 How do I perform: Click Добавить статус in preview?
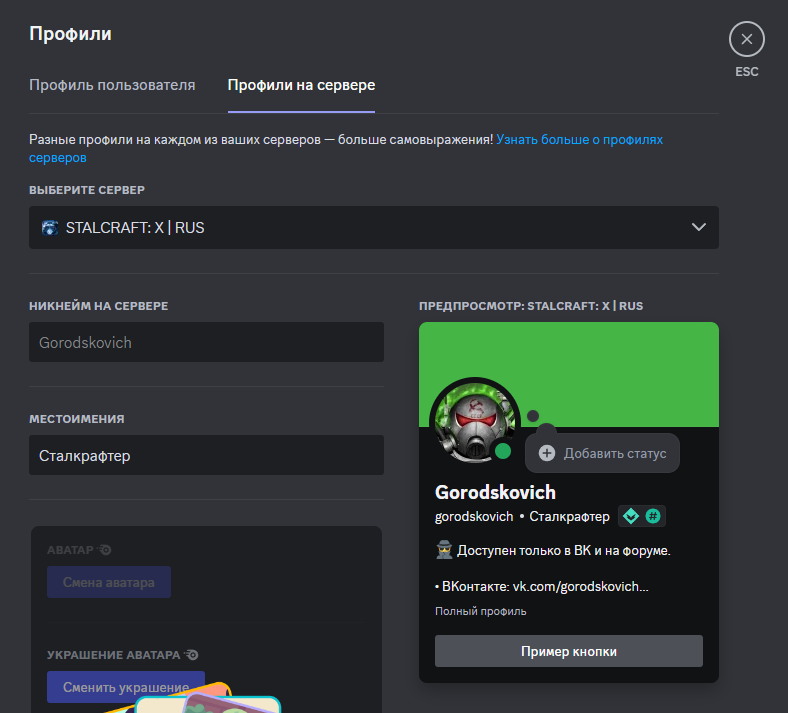click(602, 453)
